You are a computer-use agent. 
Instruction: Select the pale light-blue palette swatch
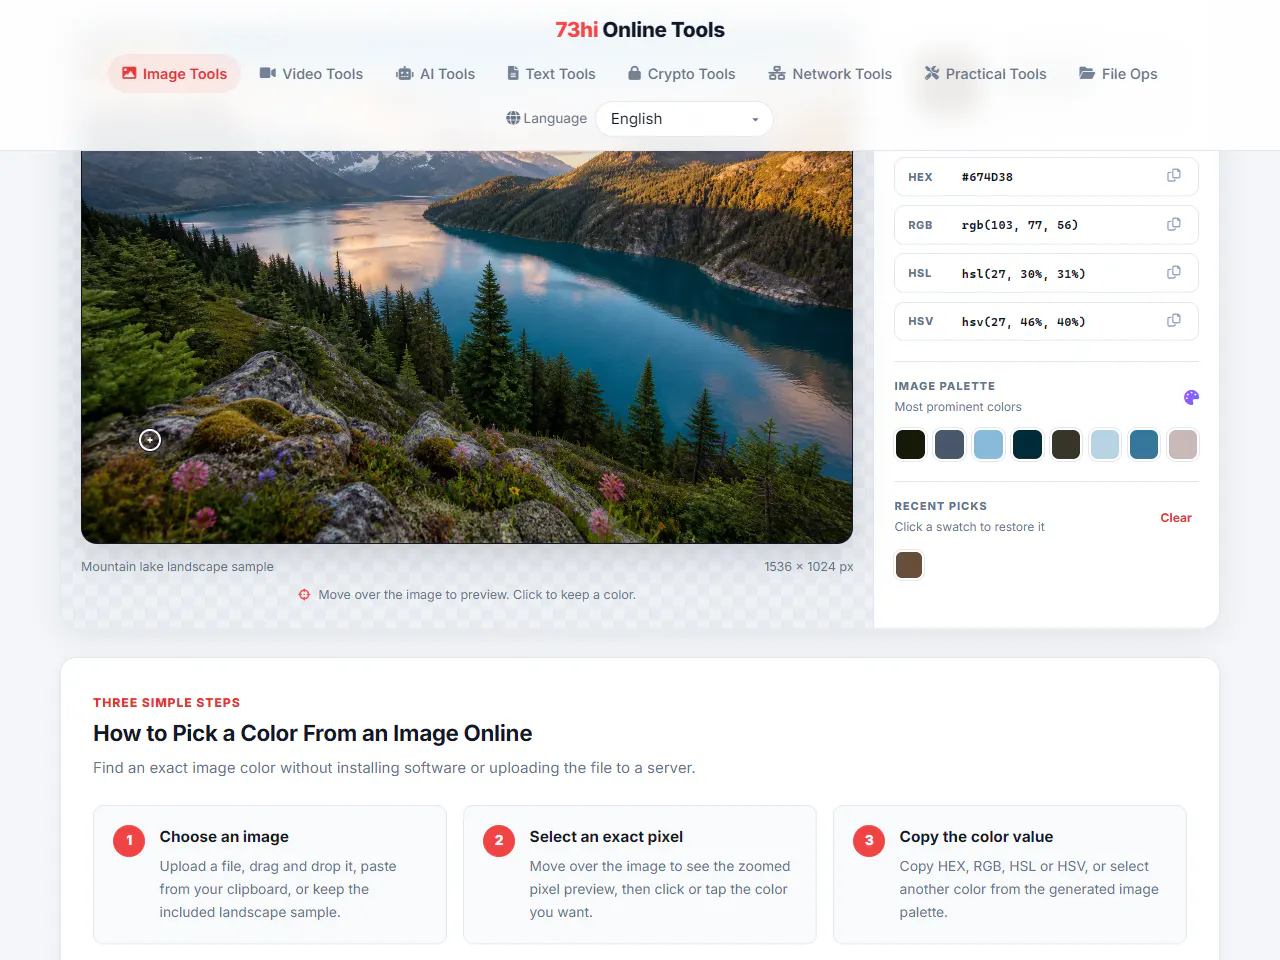click(x=1105, y=444)
